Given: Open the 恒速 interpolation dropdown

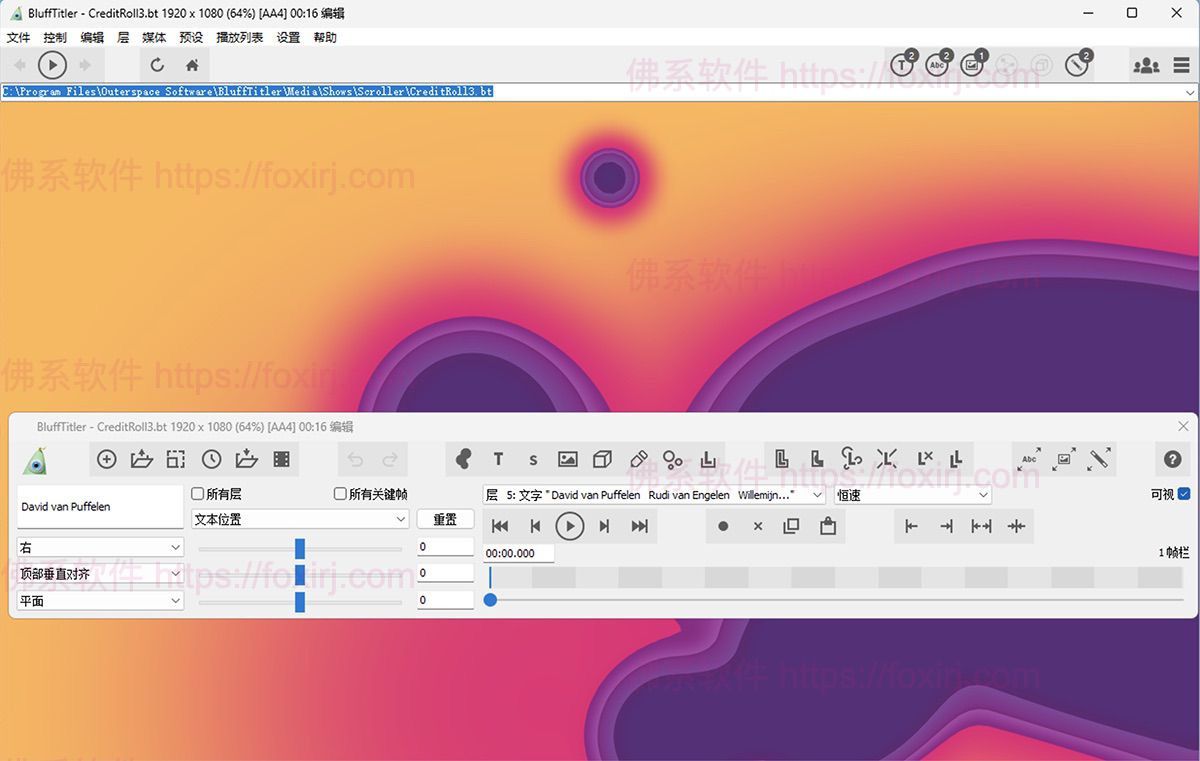Looking at the screenshot, I should (912, 494).
